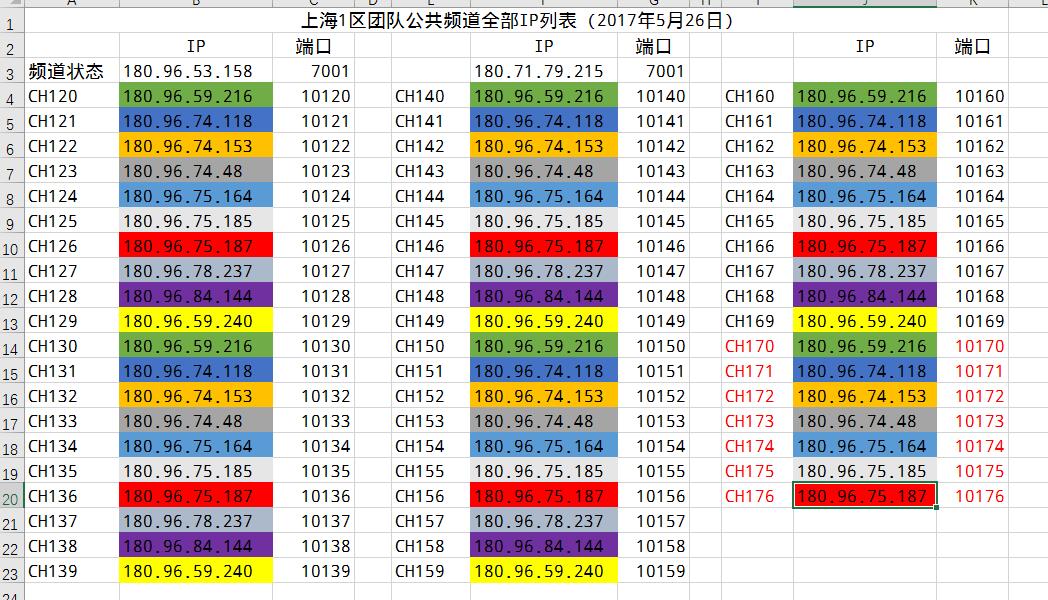Select the CH149 channel cell

pos(420,321)
